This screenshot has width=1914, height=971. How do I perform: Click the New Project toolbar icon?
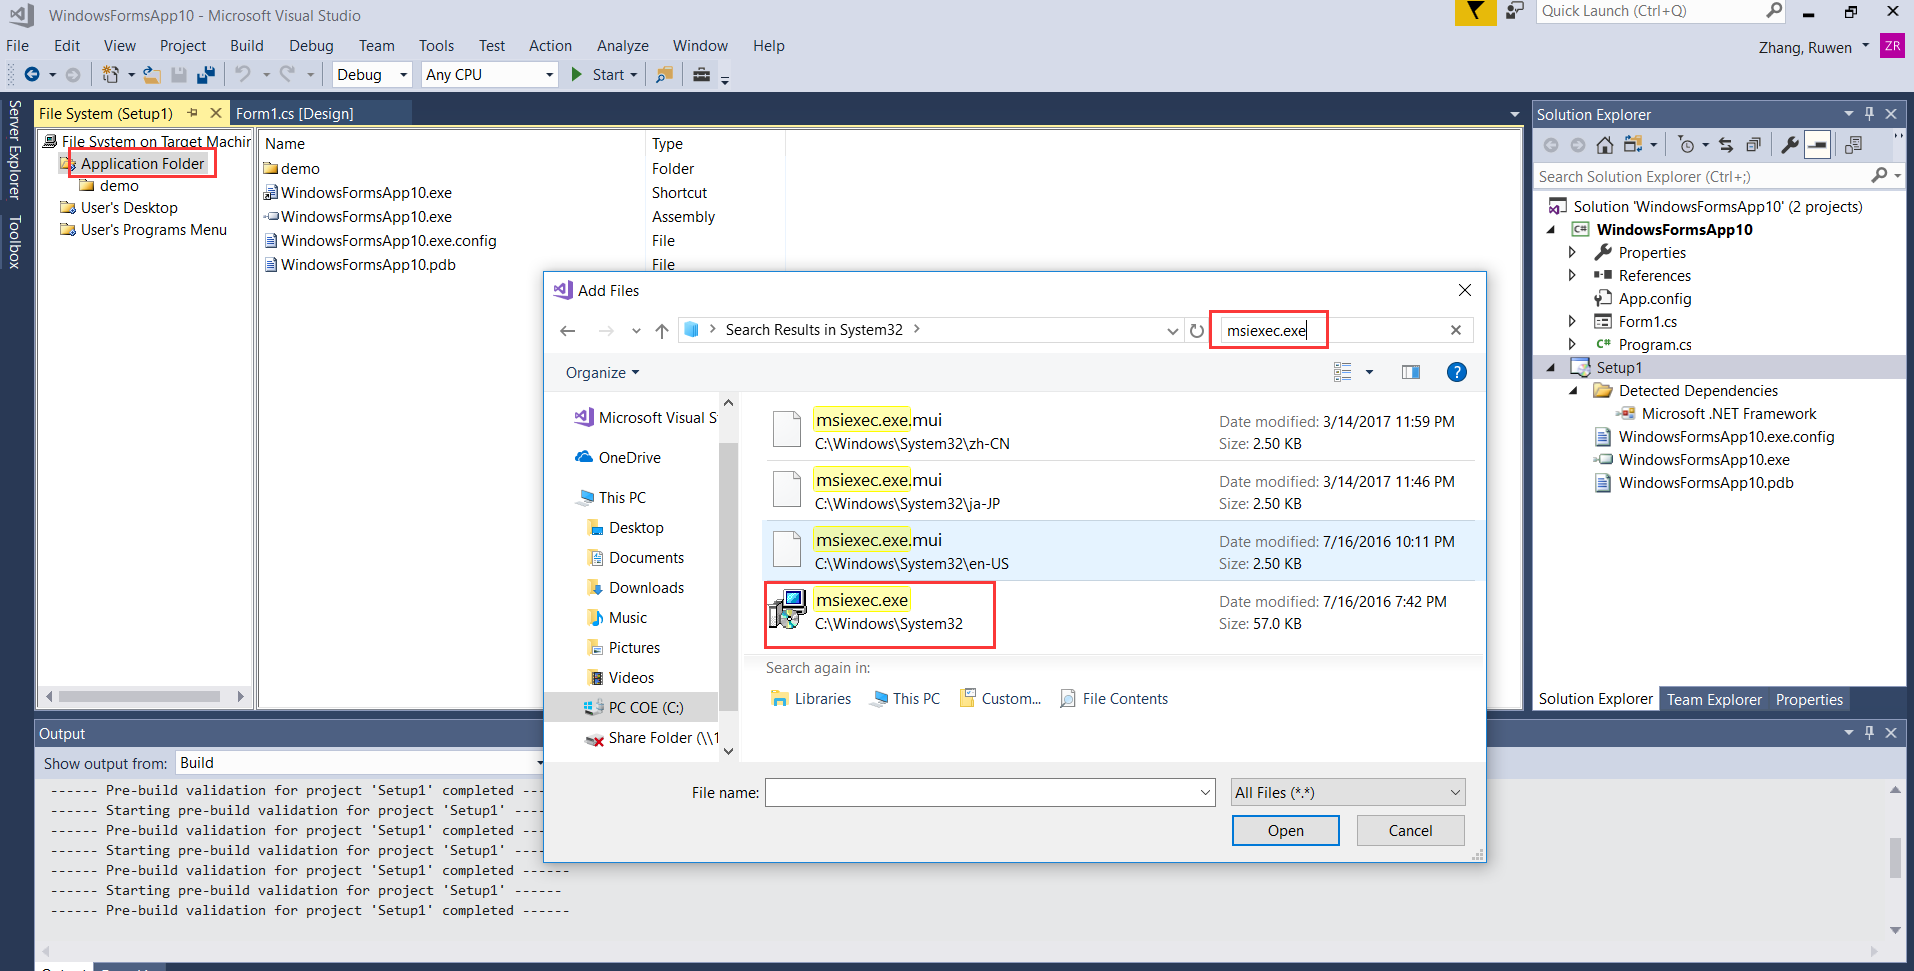110,75
